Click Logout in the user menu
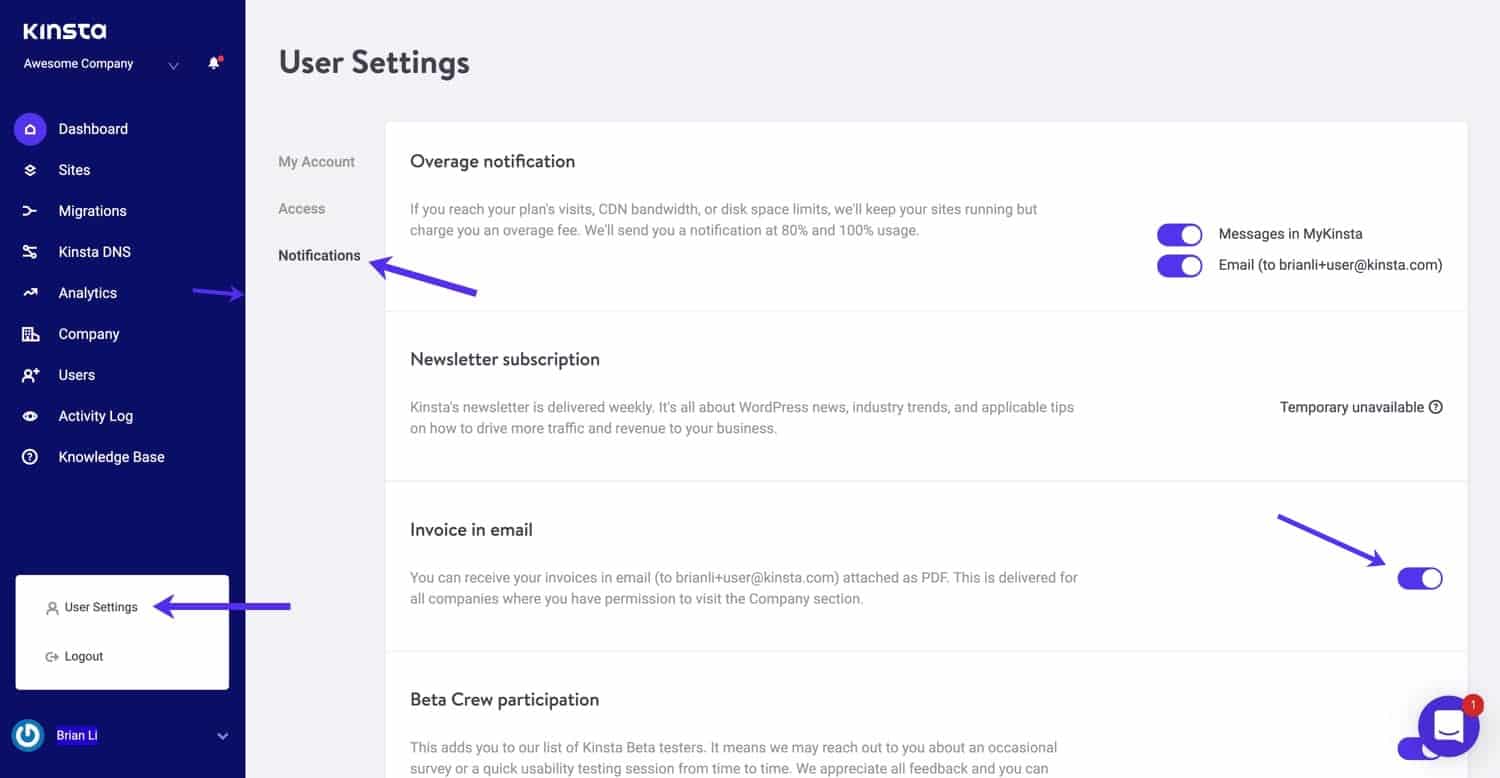Screen dimensions: 1500x778 83,657
